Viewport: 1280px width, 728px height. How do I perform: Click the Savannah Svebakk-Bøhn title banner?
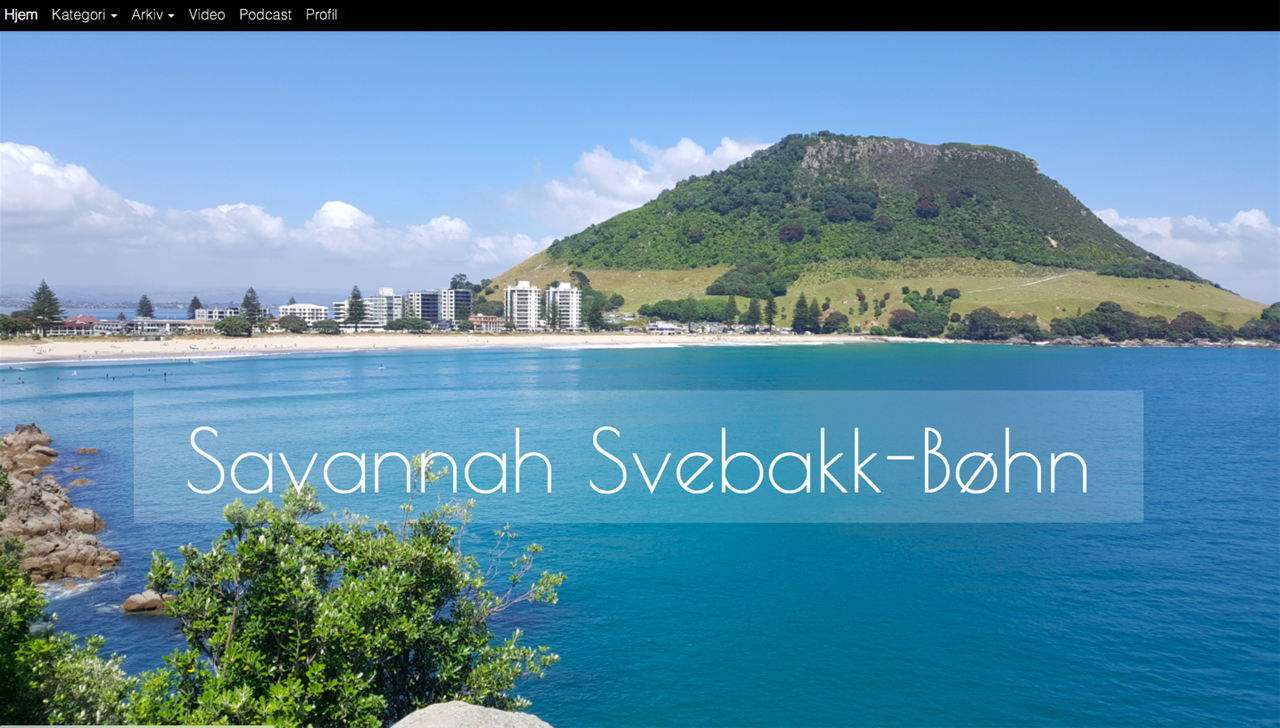(638, 457)
